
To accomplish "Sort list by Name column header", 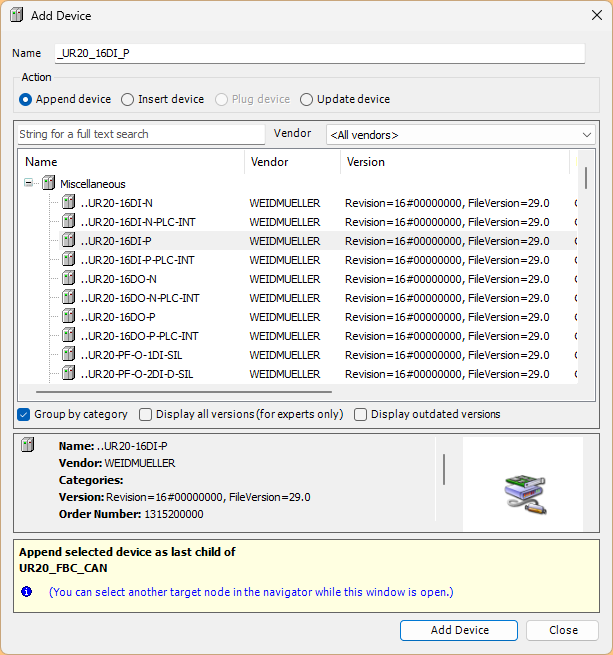I will click(x=131, y=162).
